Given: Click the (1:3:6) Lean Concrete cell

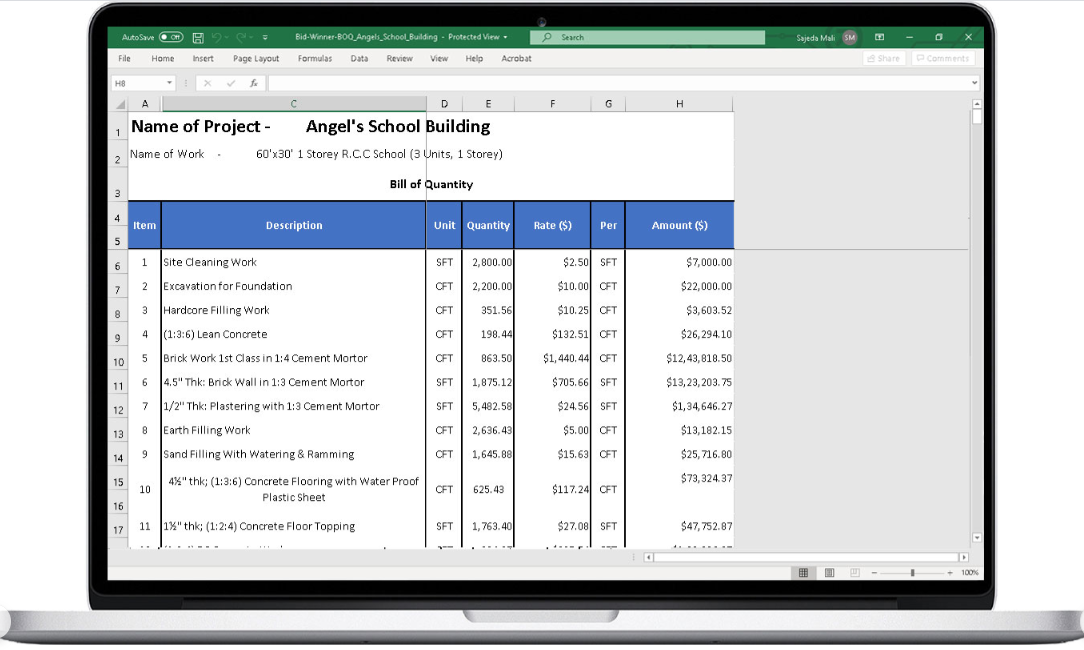Looking at the screenshot, I should click(294, 334).
